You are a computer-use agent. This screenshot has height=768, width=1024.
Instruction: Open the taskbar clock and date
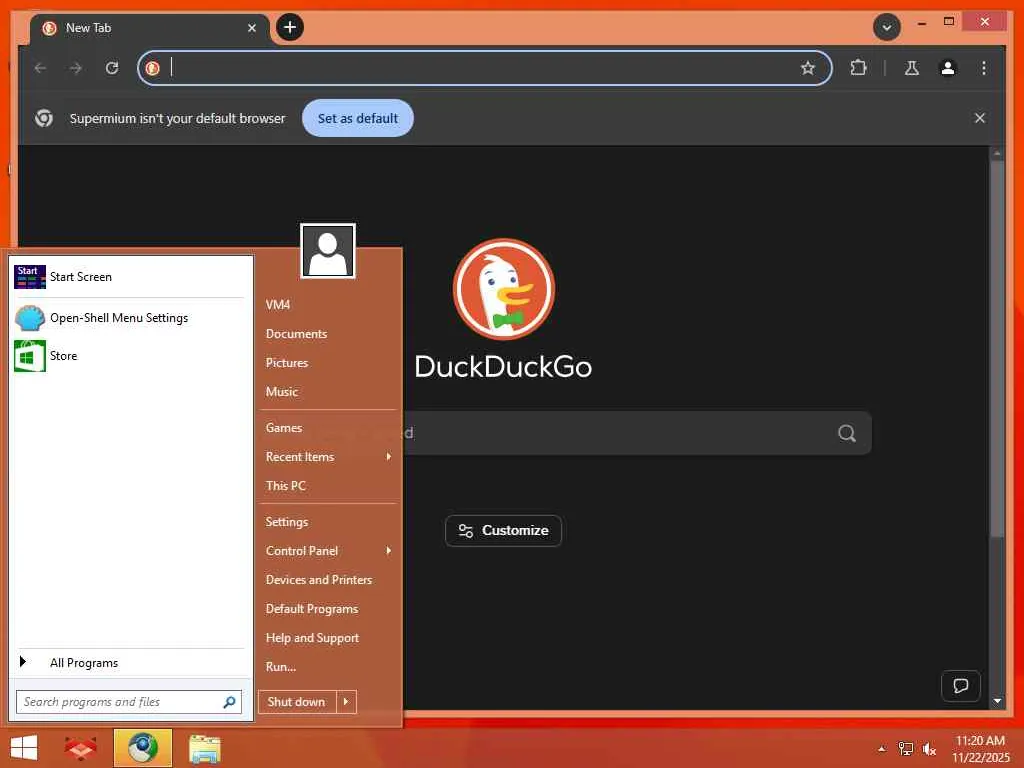coord(980,749)
